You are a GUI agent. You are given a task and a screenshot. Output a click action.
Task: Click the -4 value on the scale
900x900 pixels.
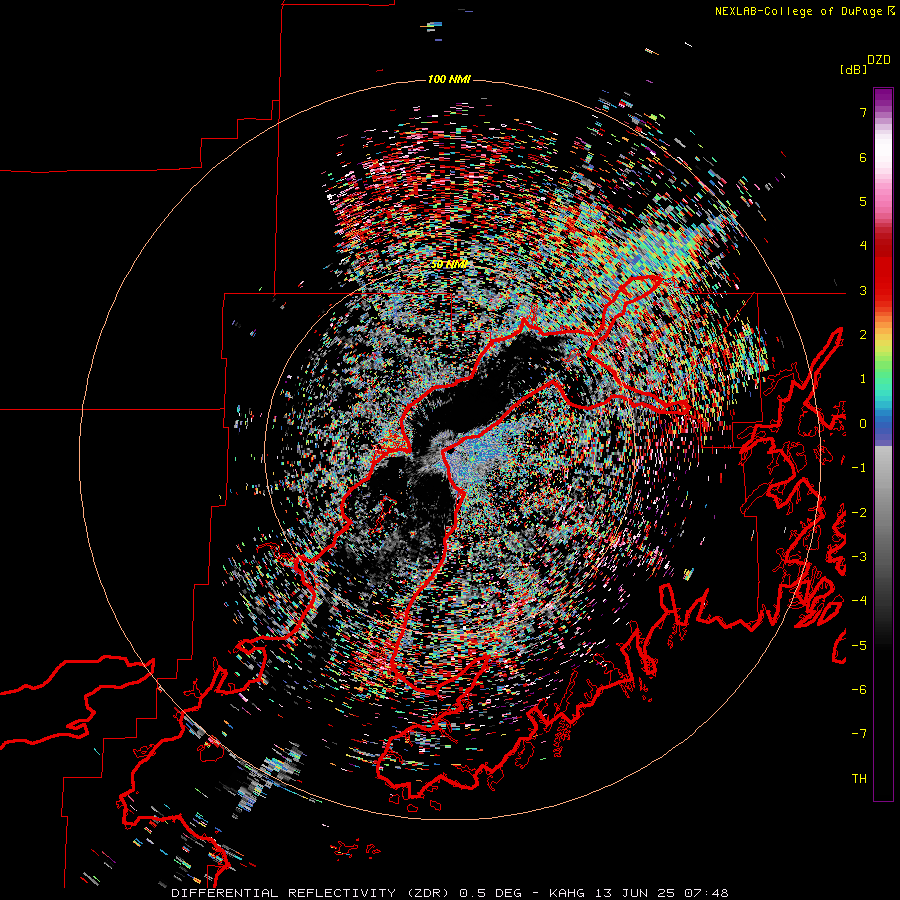(x=859, y=601)
